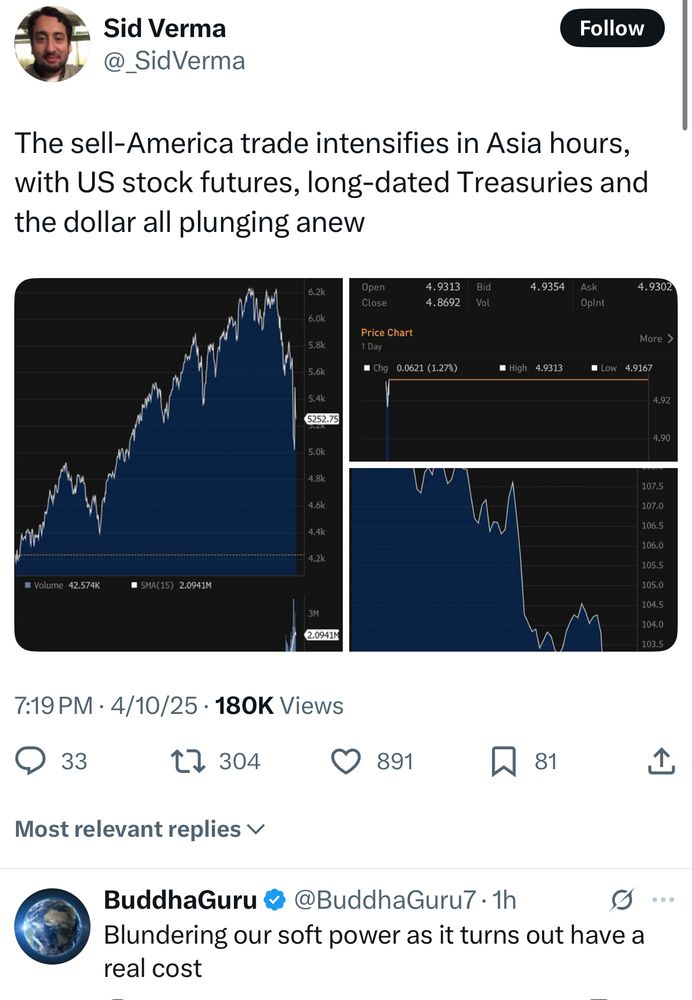This screenshot has width=692, height=1000.
Task: Open the Treasury yield Price Chart image
Action: pos(513,369)
